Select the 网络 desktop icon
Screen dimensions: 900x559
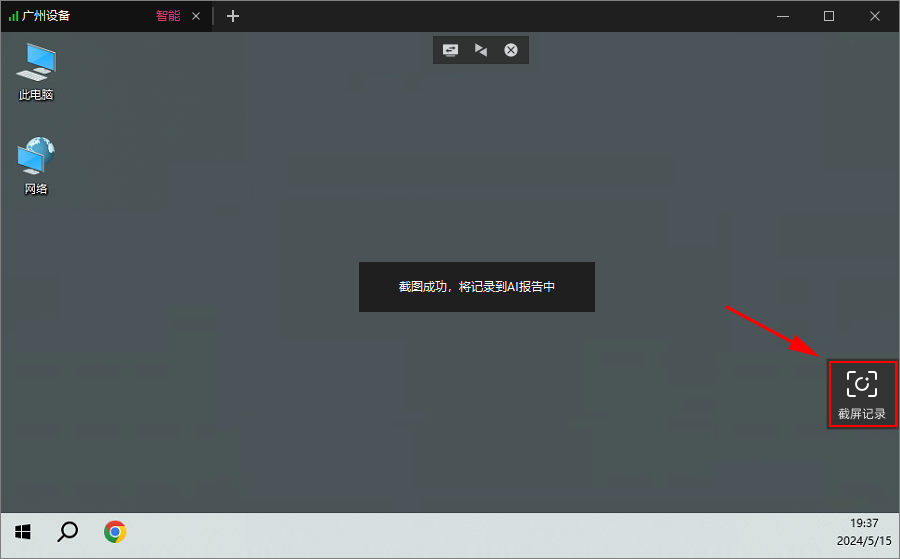coord(36,165)
